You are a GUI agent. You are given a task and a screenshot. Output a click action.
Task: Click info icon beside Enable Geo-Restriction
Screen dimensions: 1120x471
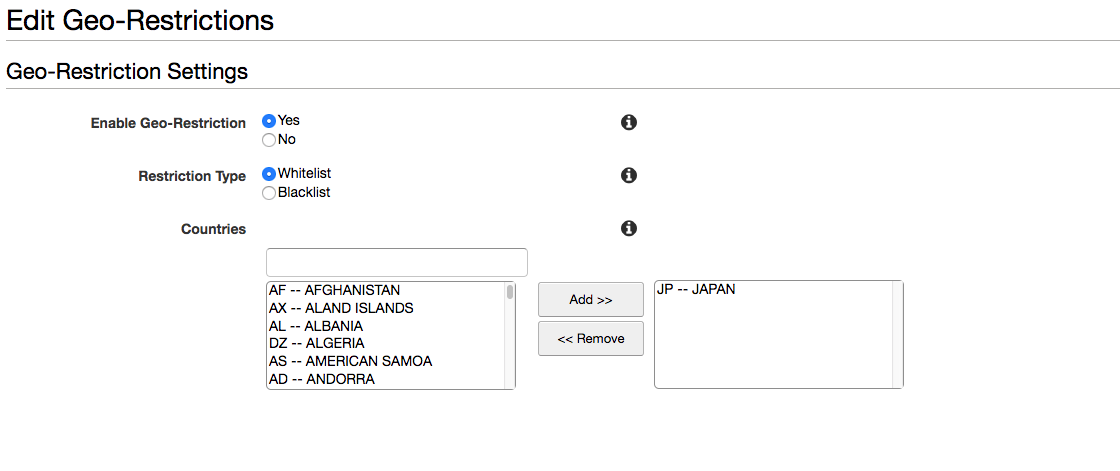coord(629,122)
